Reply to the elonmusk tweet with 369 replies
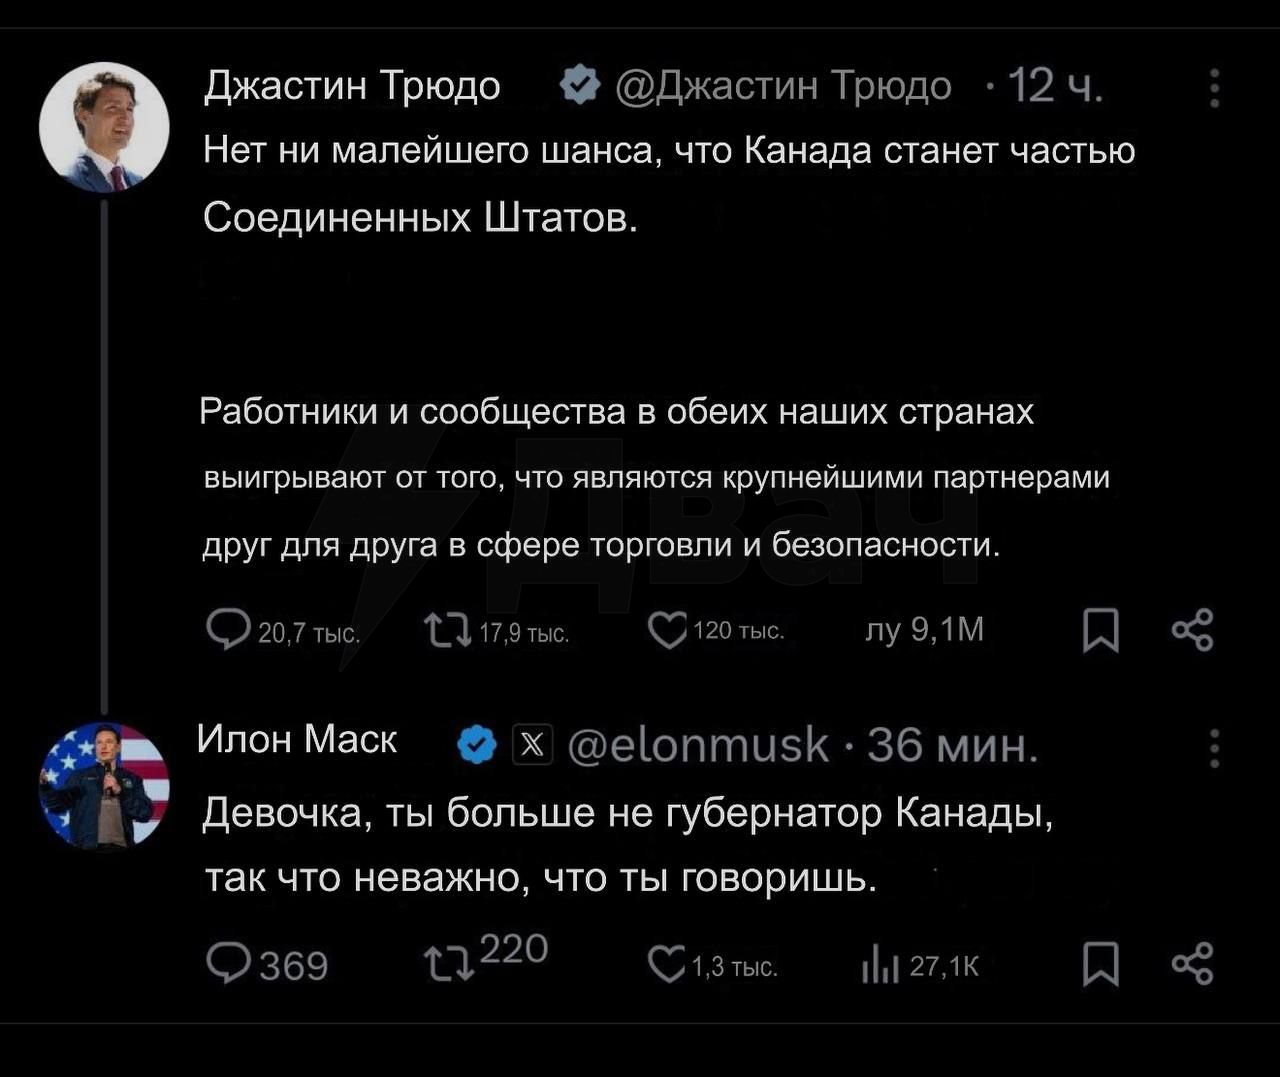 228,964
